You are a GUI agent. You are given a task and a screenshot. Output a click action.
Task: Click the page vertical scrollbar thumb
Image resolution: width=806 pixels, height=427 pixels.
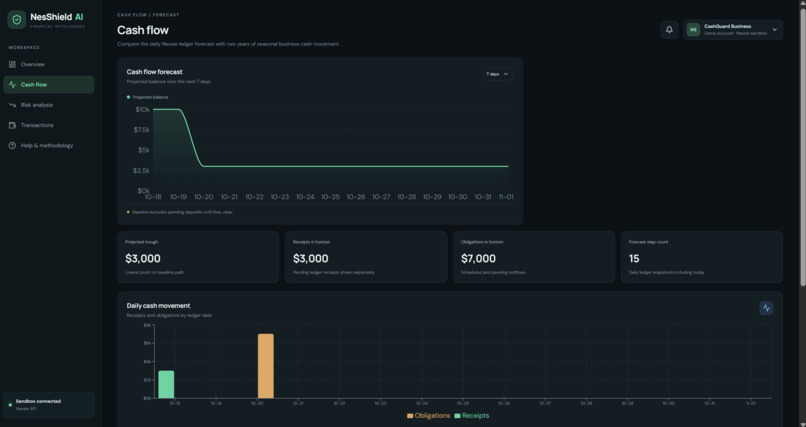pos(802,146)
